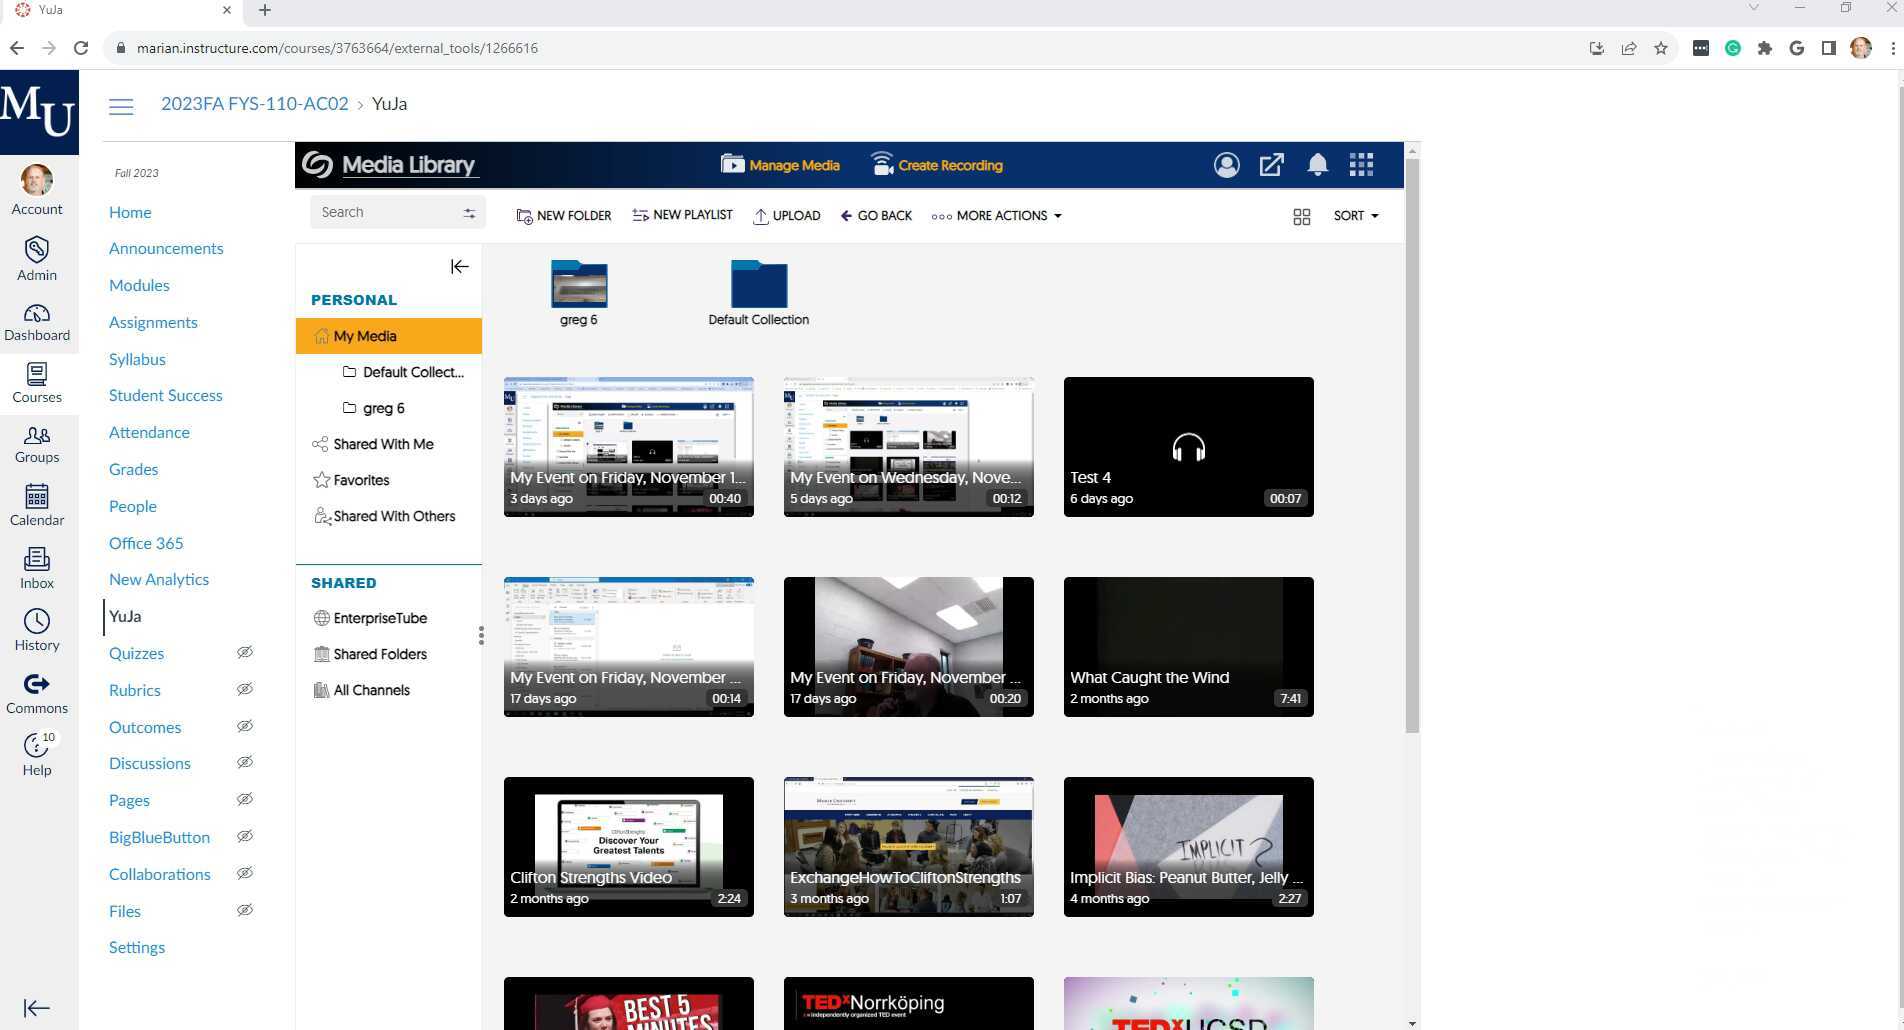Collapse the Personal media sidebar panel
Viewport: 1904px width, 1030px height.
pos(459,266)
